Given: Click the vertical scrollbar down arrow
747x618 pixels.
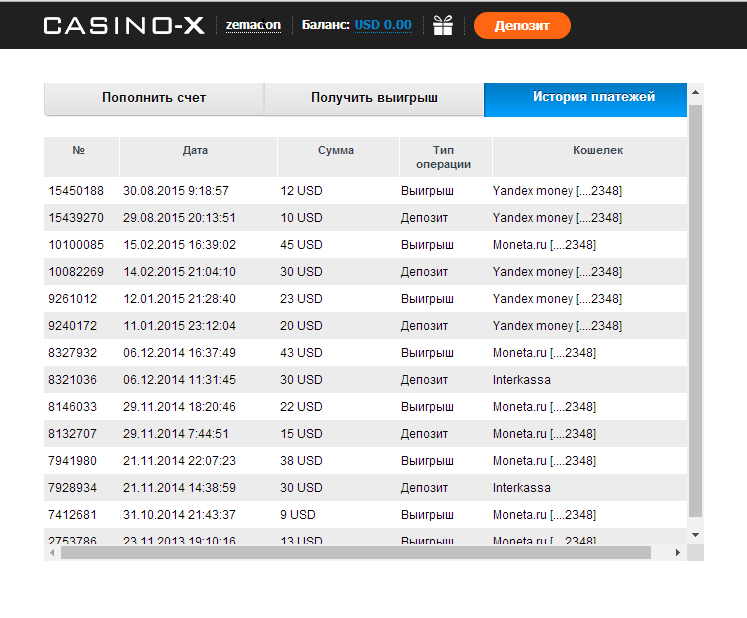Looking at the screenshot, I should [695, 535].
